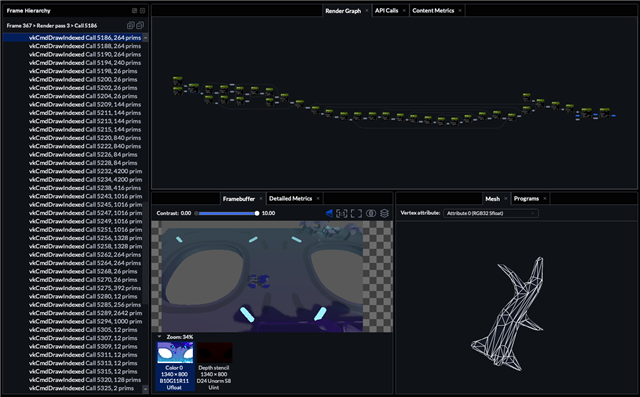
Task: Click the hierarchy list scroll up arrow
Action: coord(145,38)
